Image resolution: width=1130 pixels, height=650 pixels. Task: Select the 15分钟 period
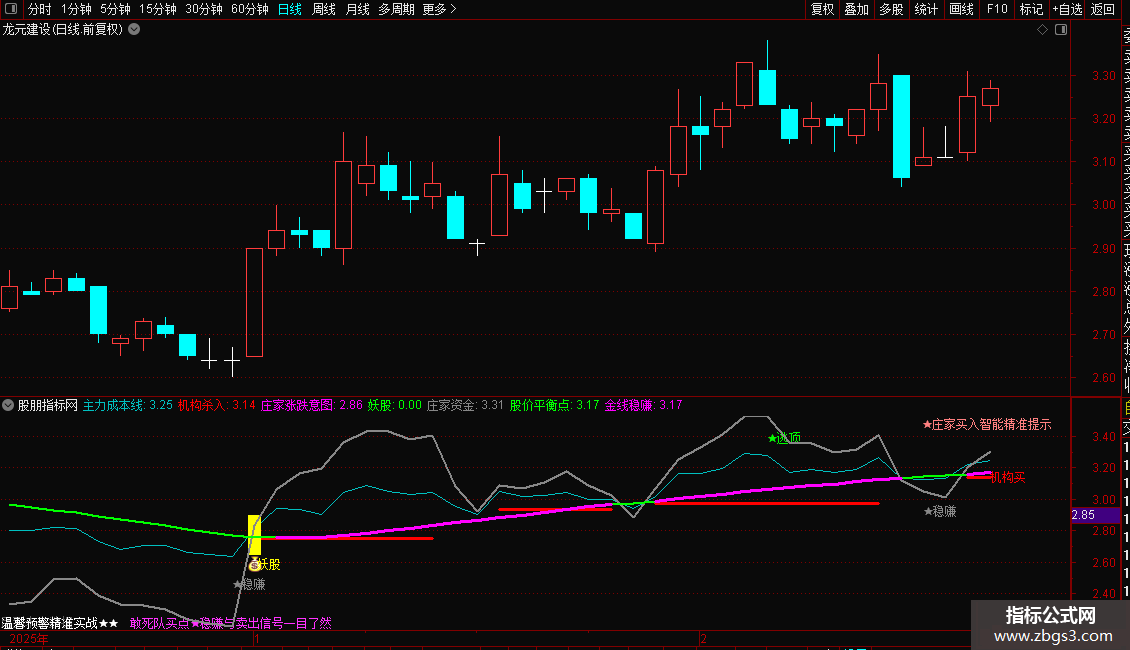(x=158, y=9)
